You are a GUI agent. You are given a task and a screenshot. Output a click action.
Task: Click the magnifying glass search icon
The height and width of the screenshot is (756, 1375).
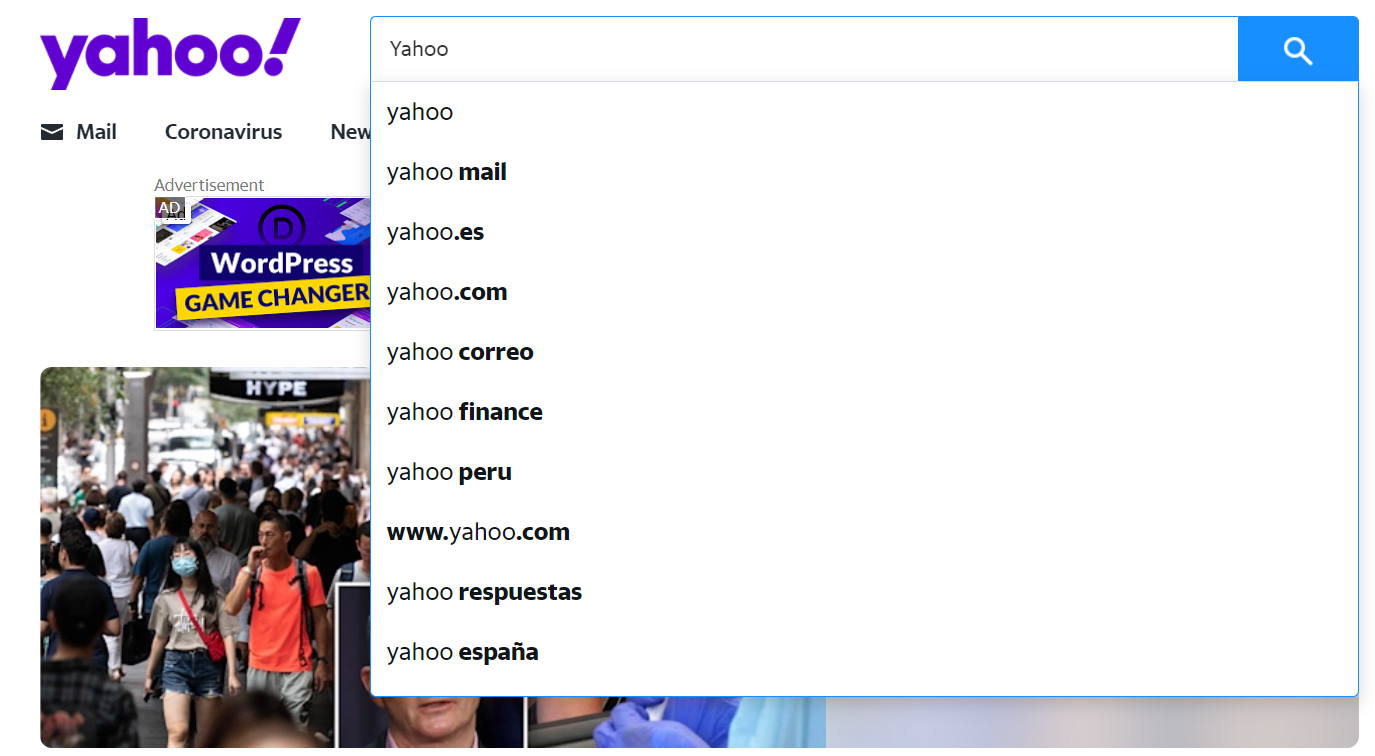coord(1297,48)
